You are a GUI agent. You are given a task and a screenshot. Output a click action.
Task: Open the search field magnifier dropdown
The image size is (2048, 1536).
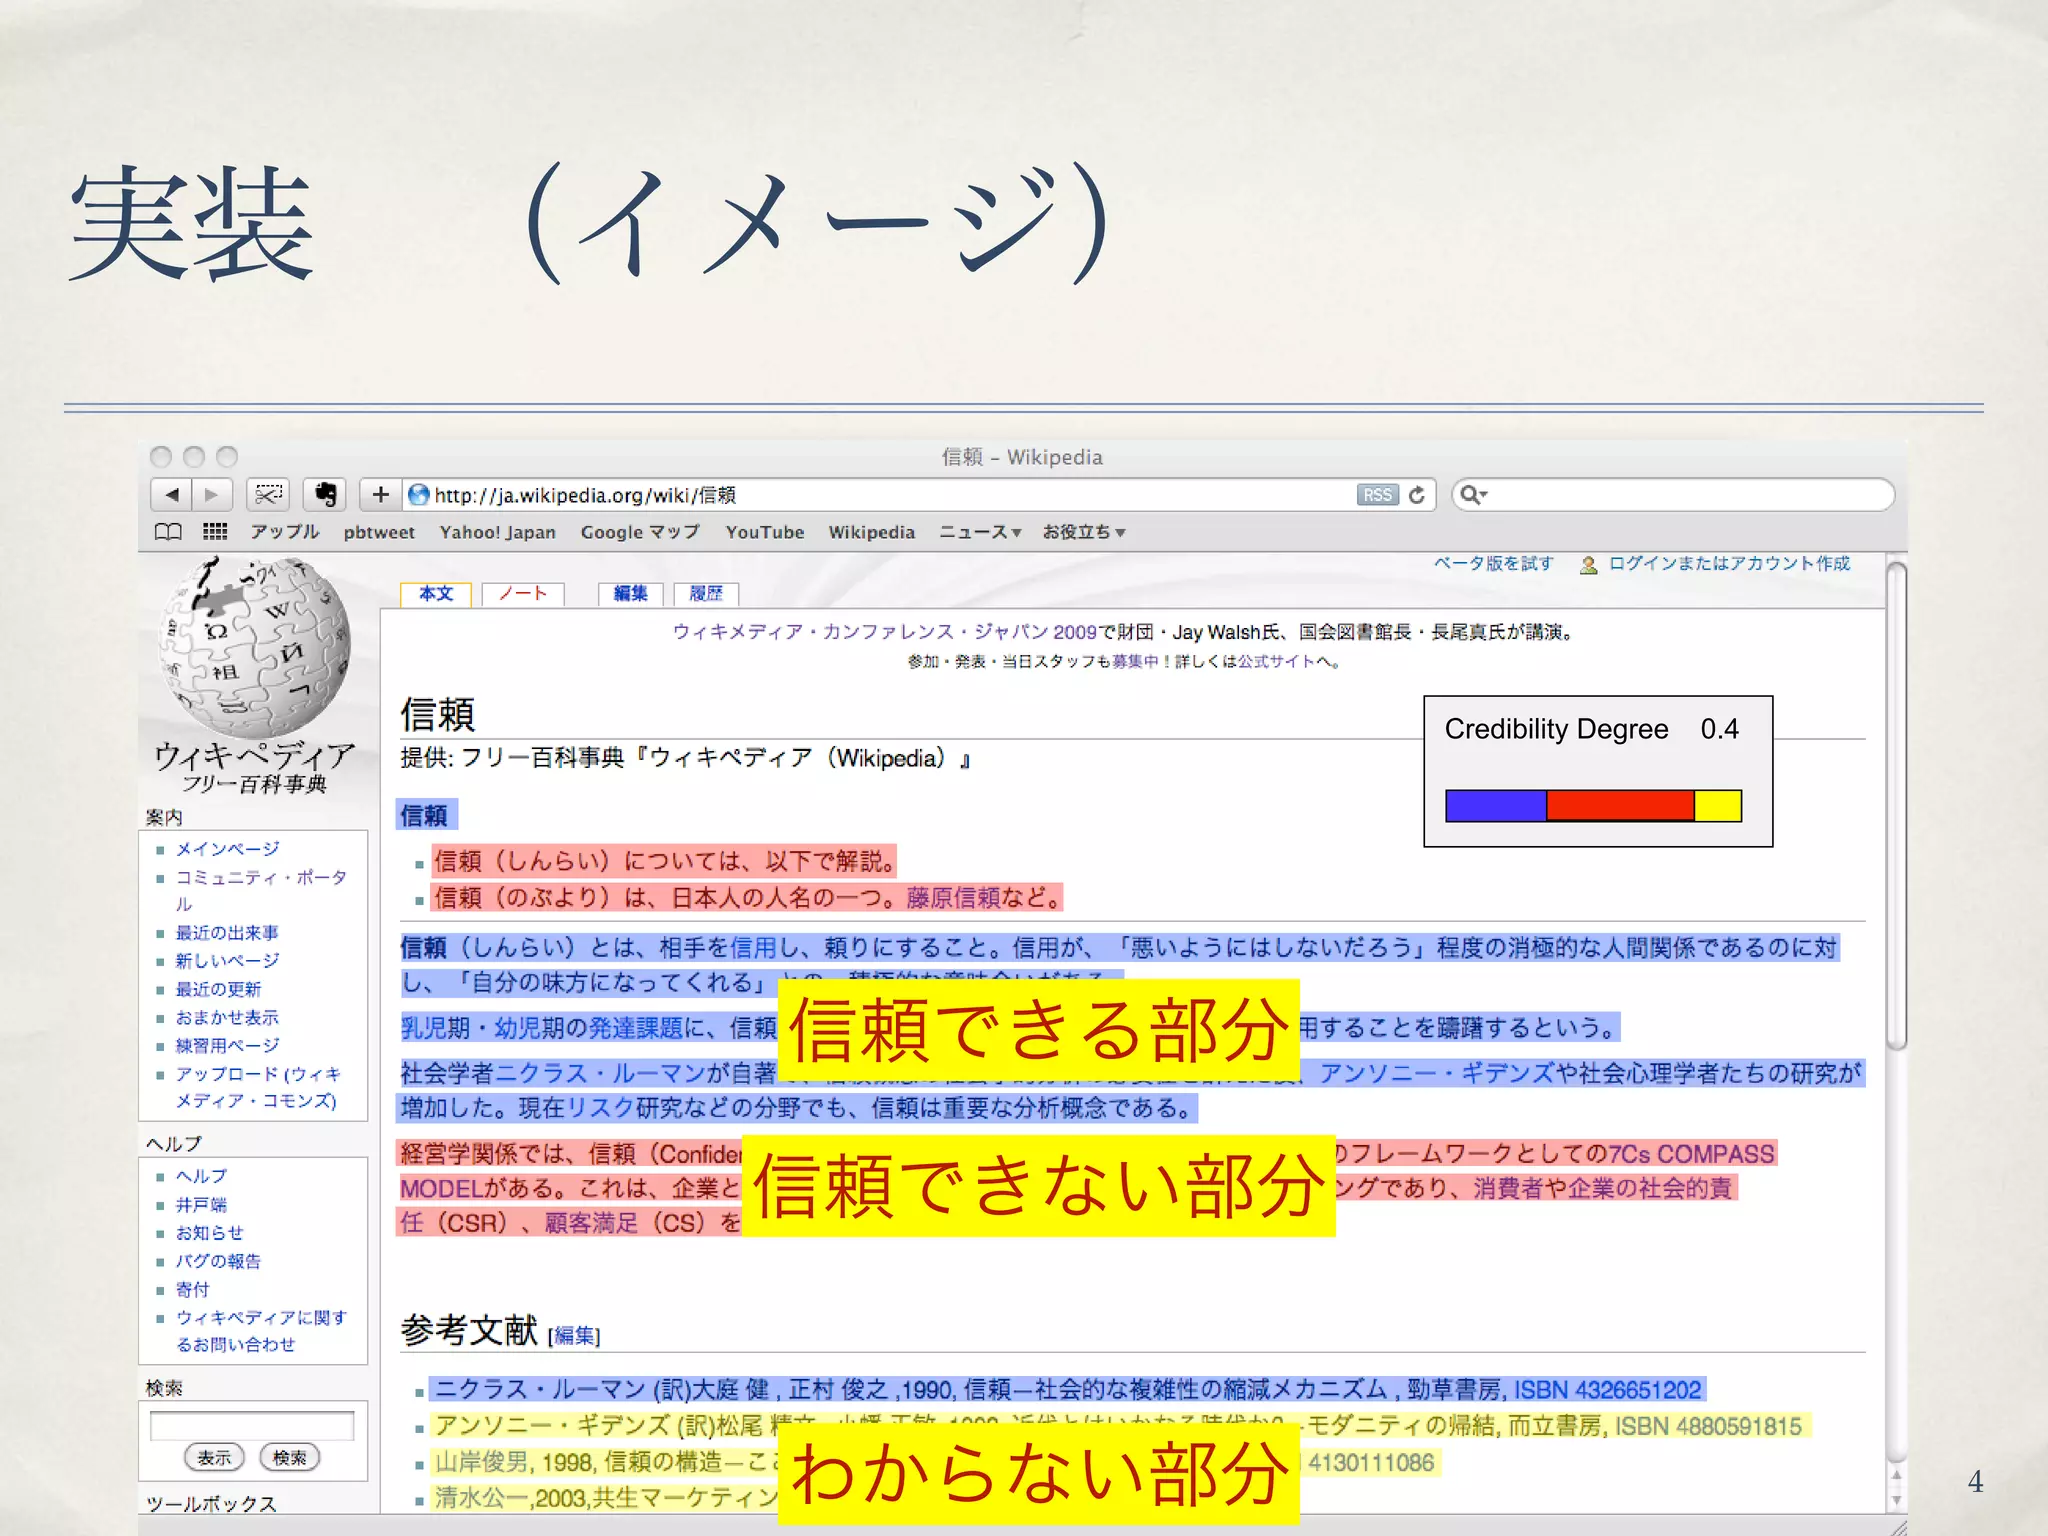tap(1473, 495)
